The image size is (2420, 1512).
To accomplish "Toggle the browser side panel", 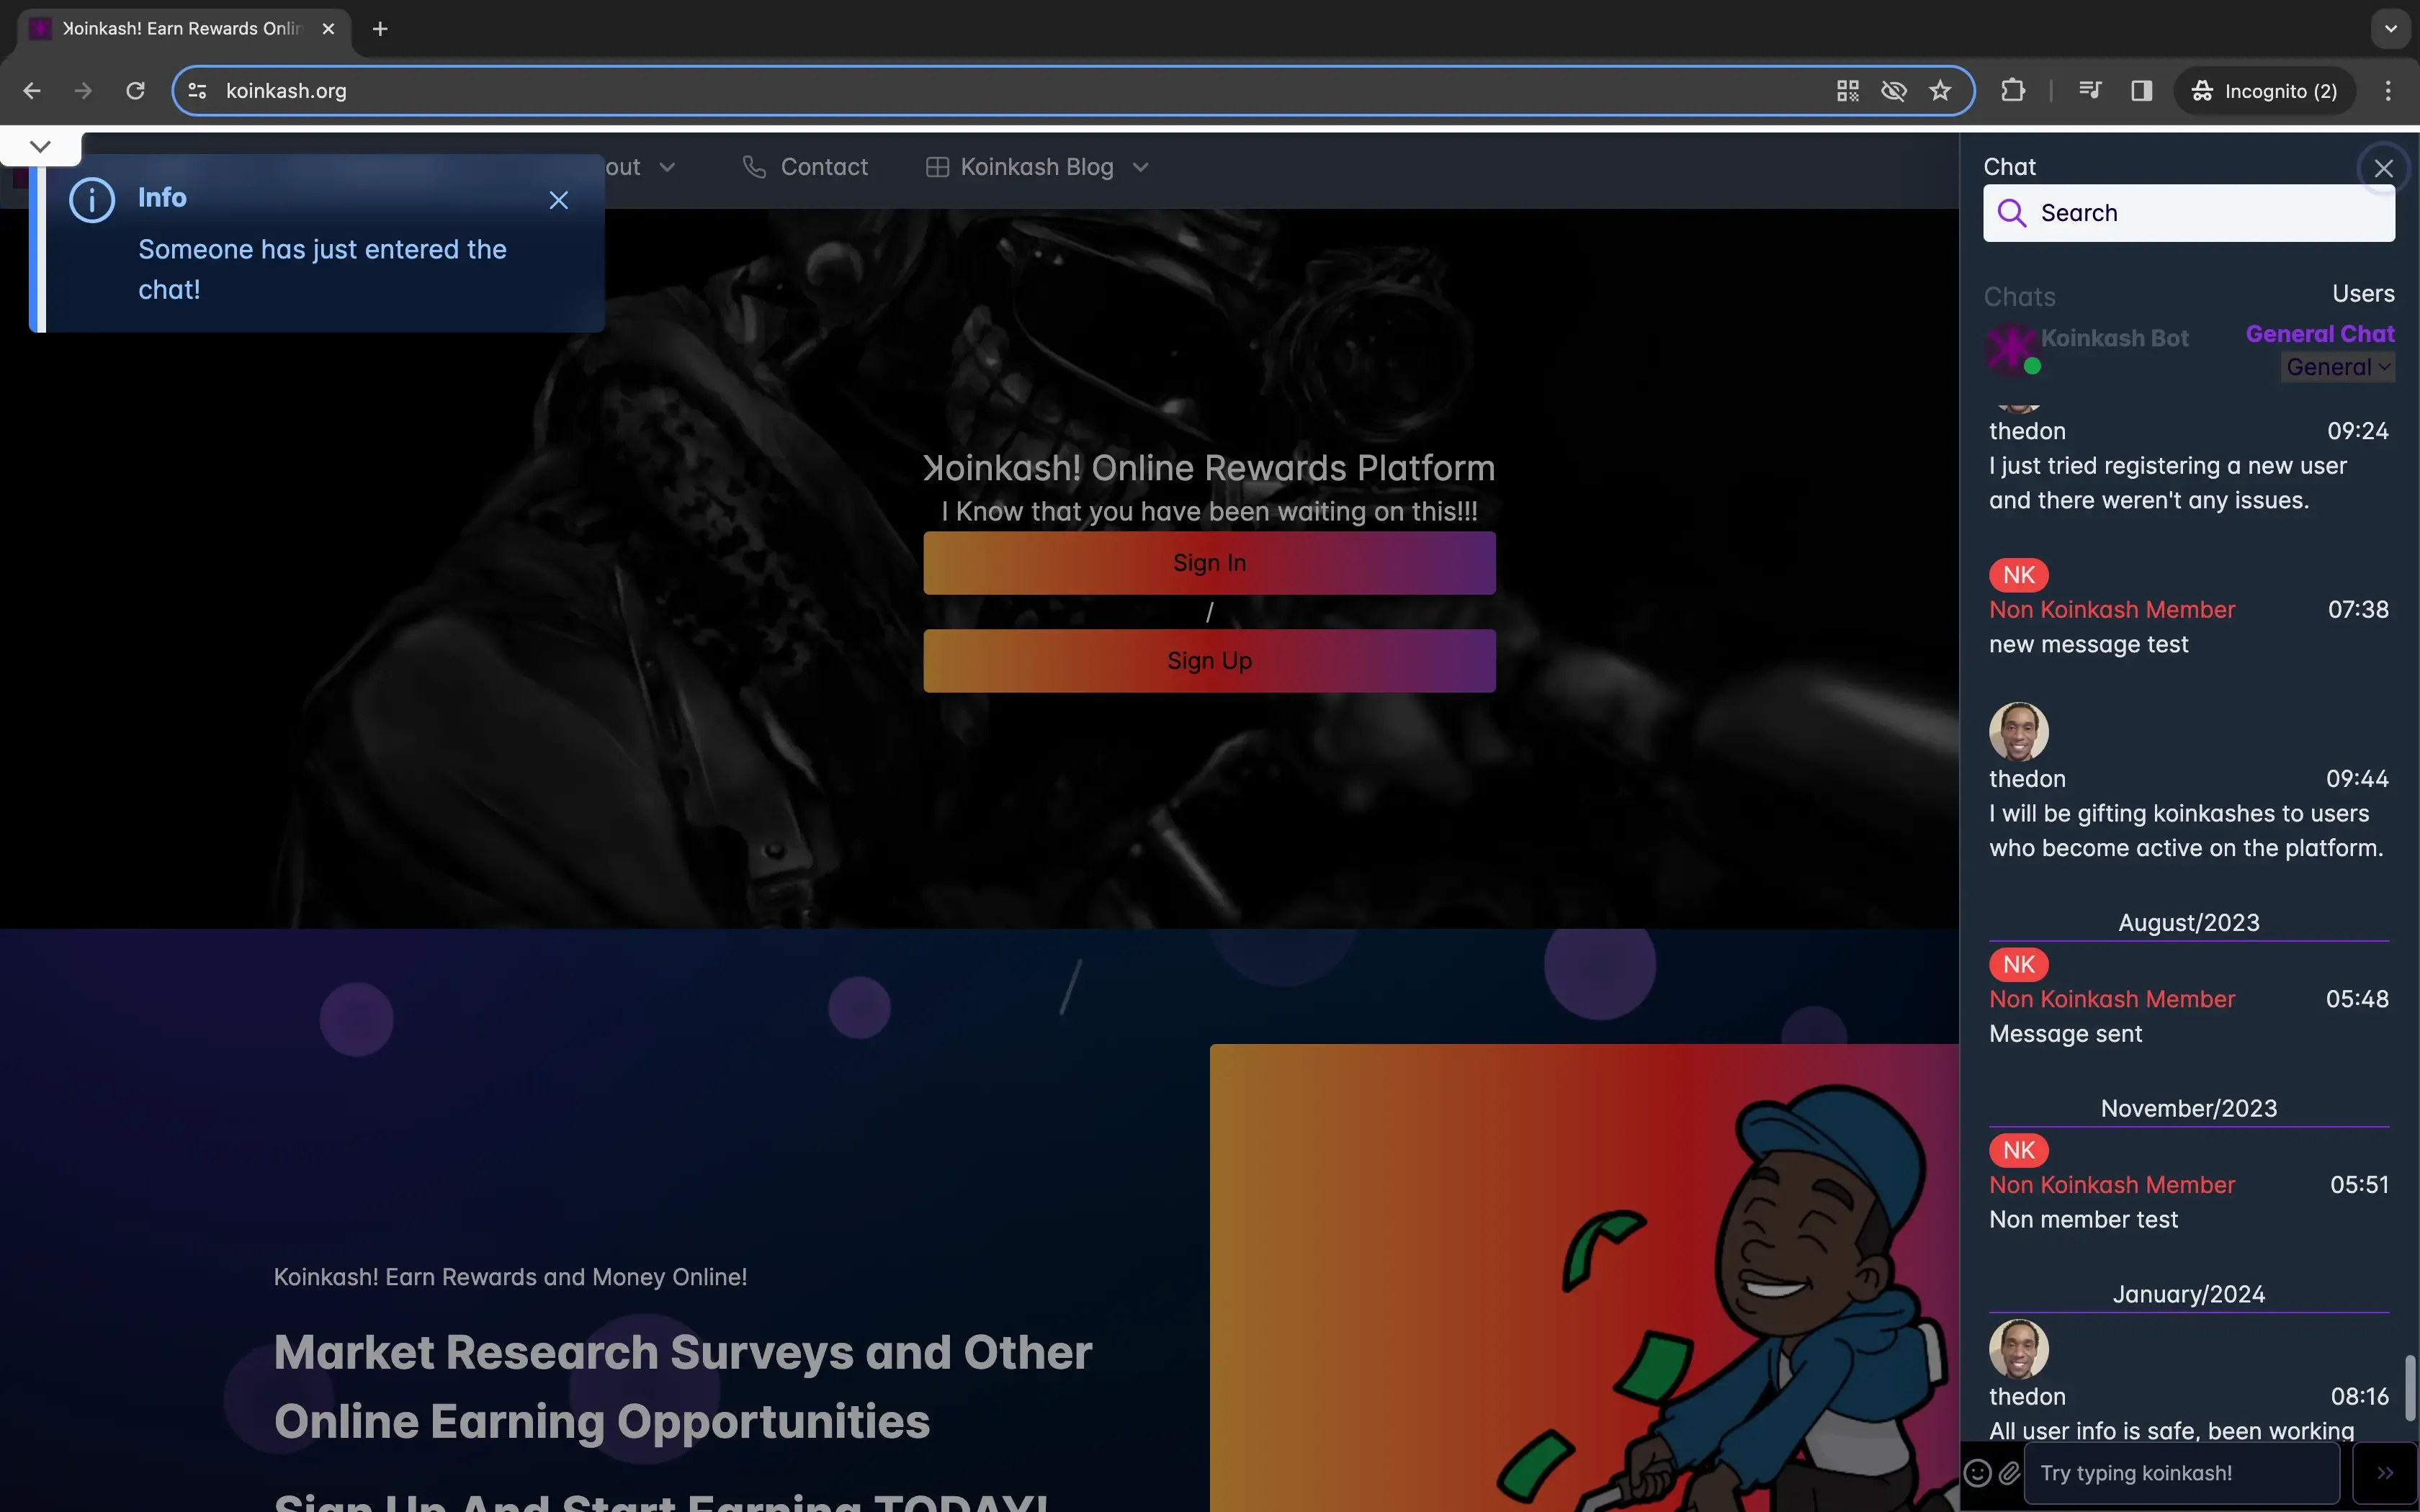I will 2141,91.
